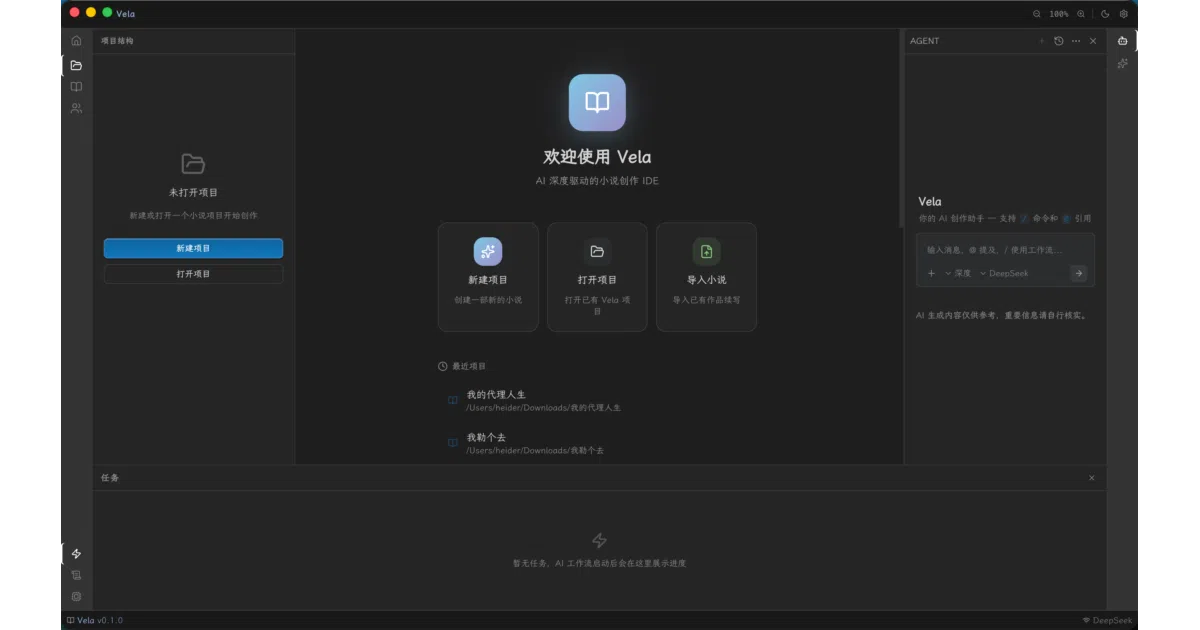The image size is (1200, 630).
Task: Click the main area vertical scrollbar
Action: [900, 130]
